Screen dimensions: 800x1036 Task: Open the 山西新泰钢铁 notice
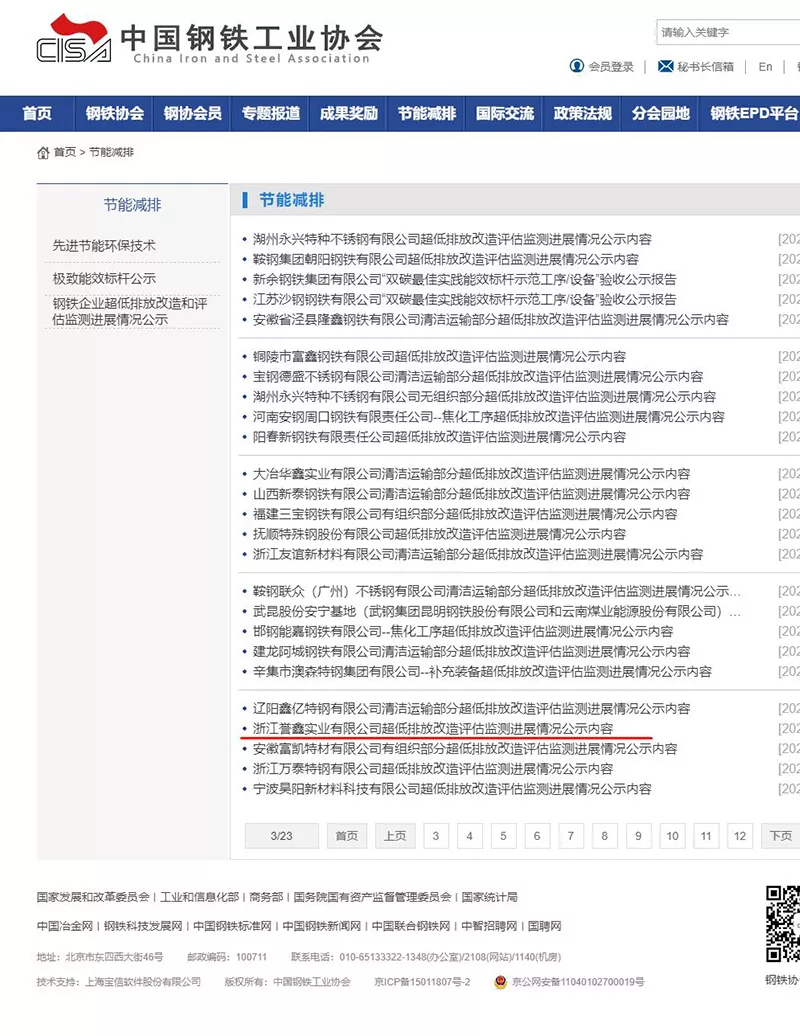coord(471,494)
